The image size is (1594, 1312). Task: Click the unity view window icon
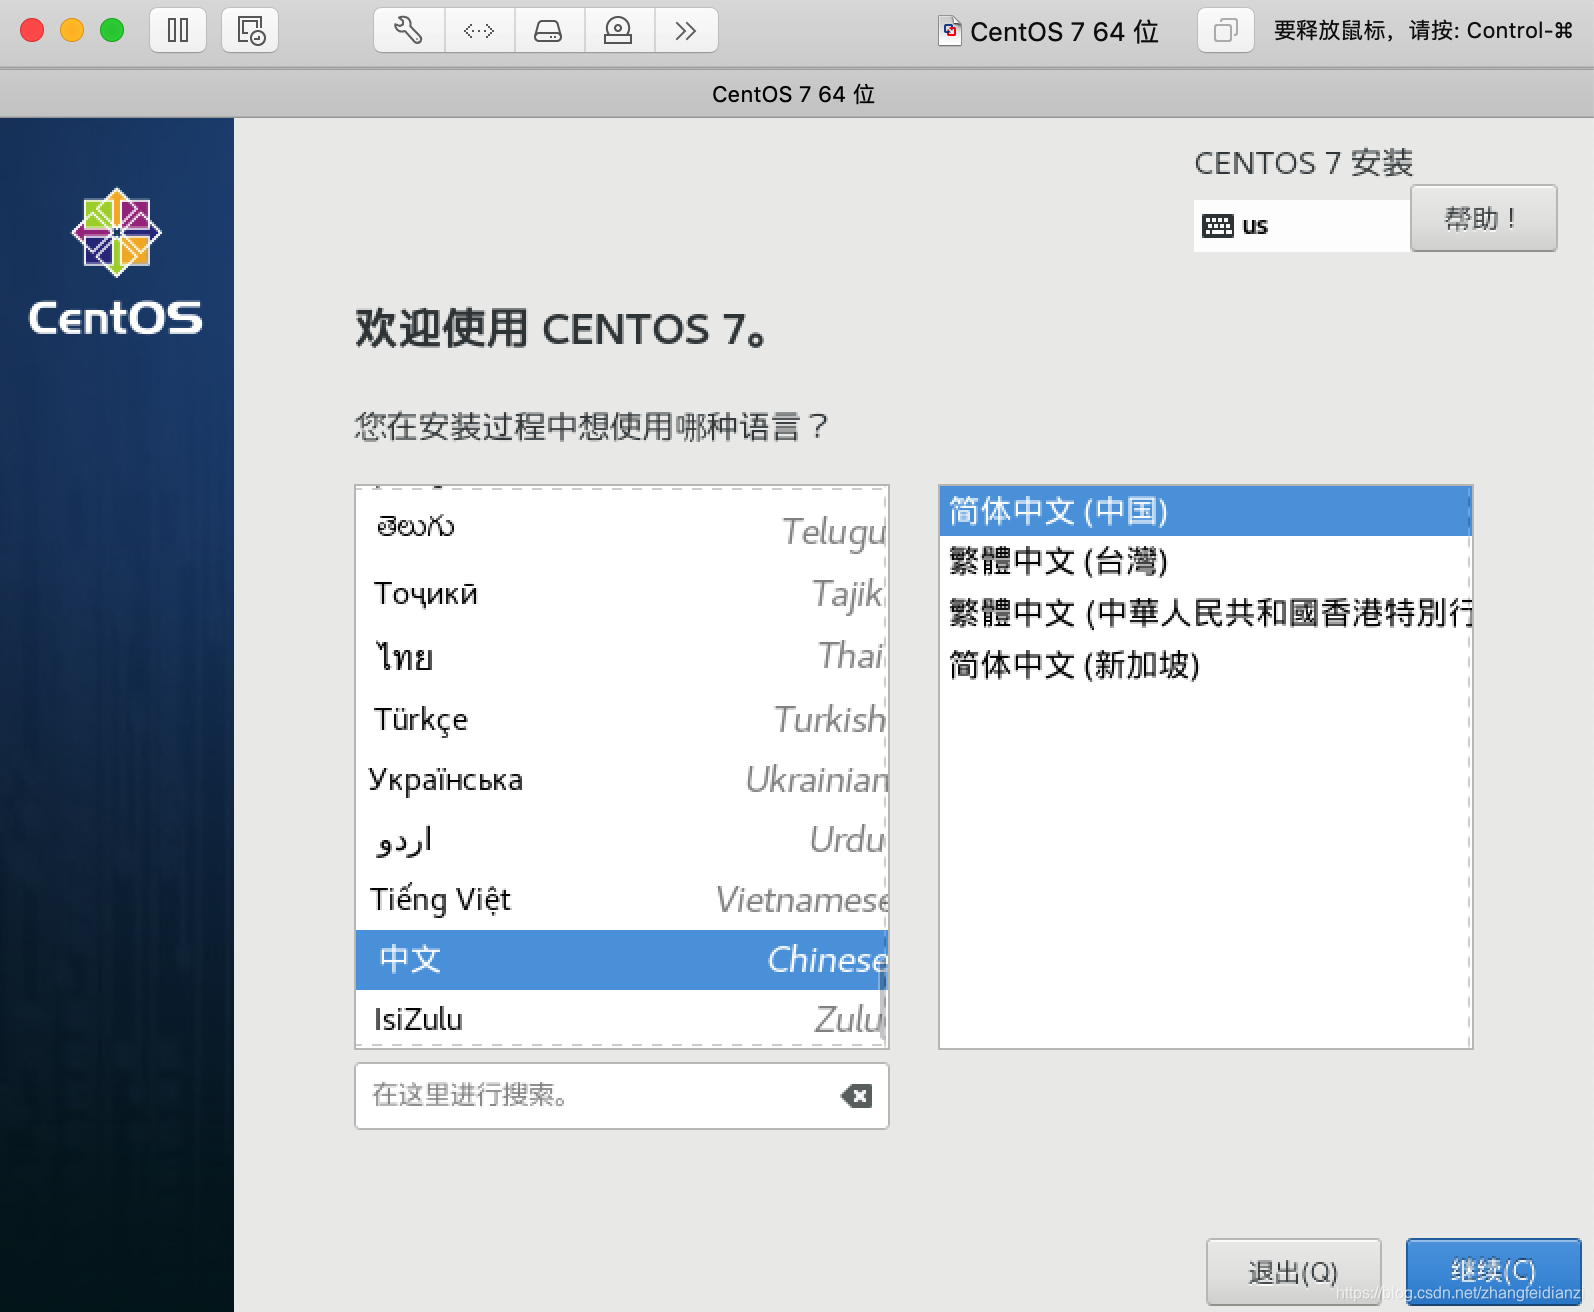pyautogui.click(x=1225, y=30)
